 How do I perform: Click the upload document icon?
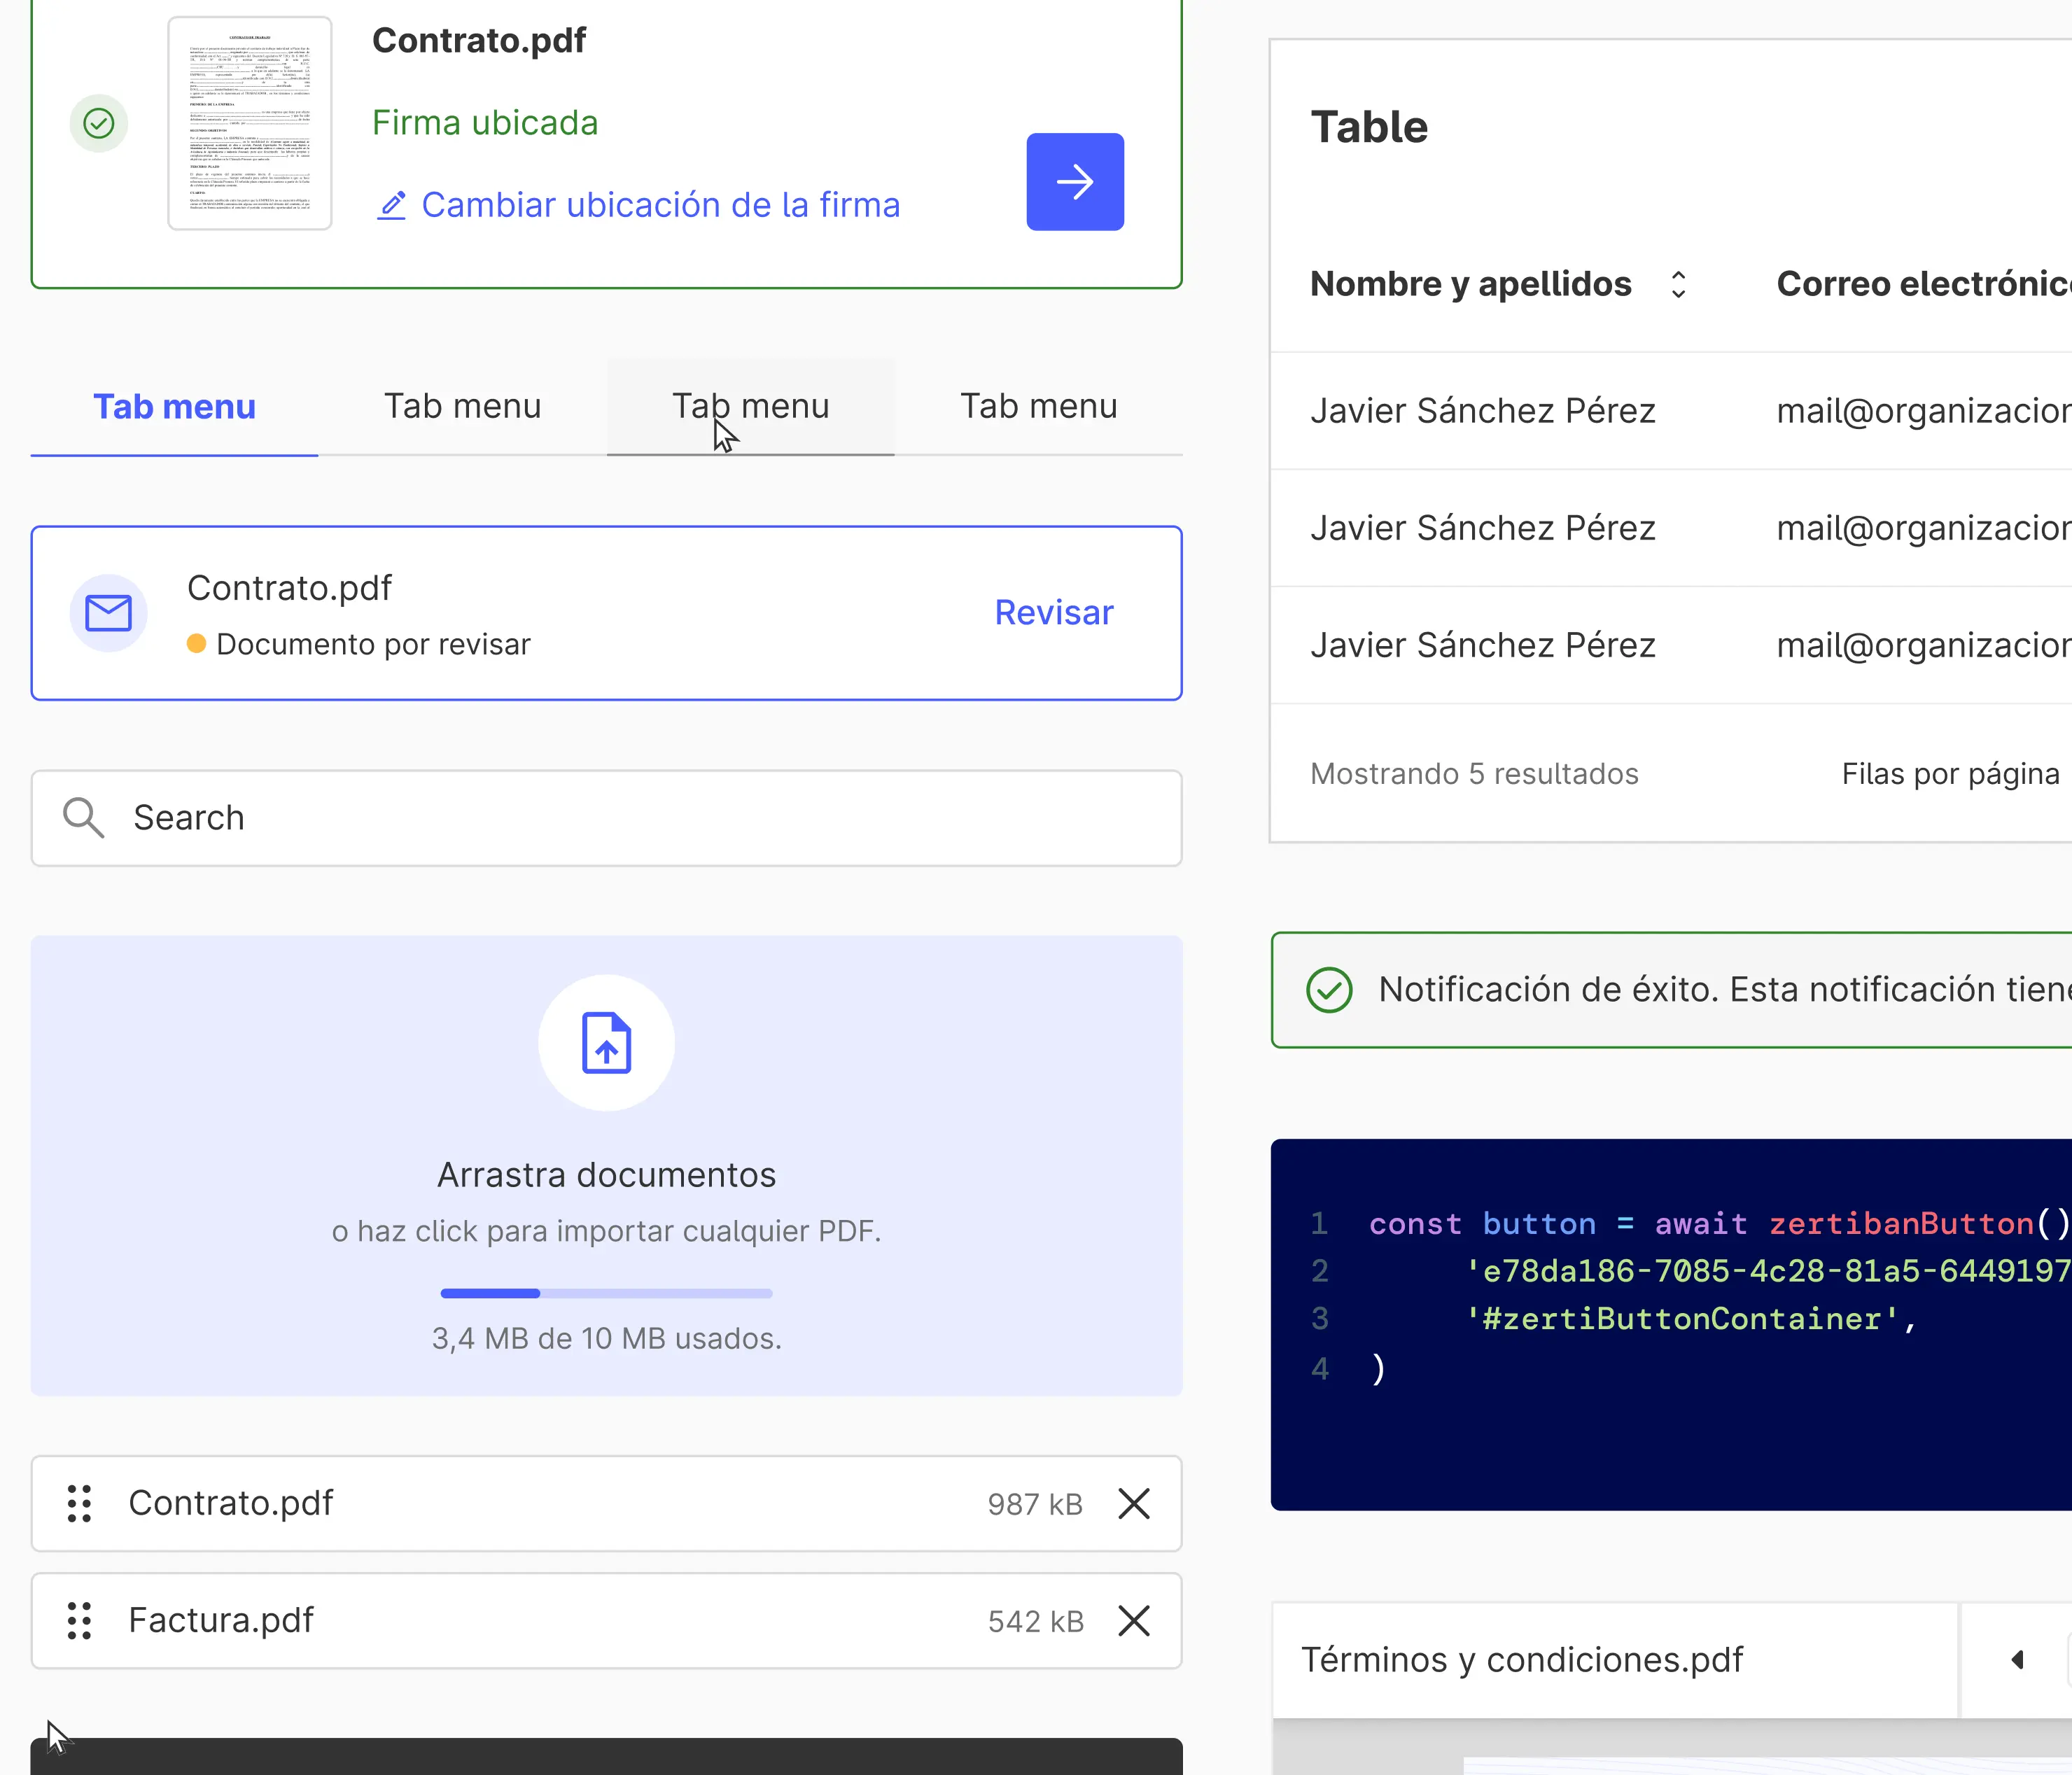tap(606, 1042)
